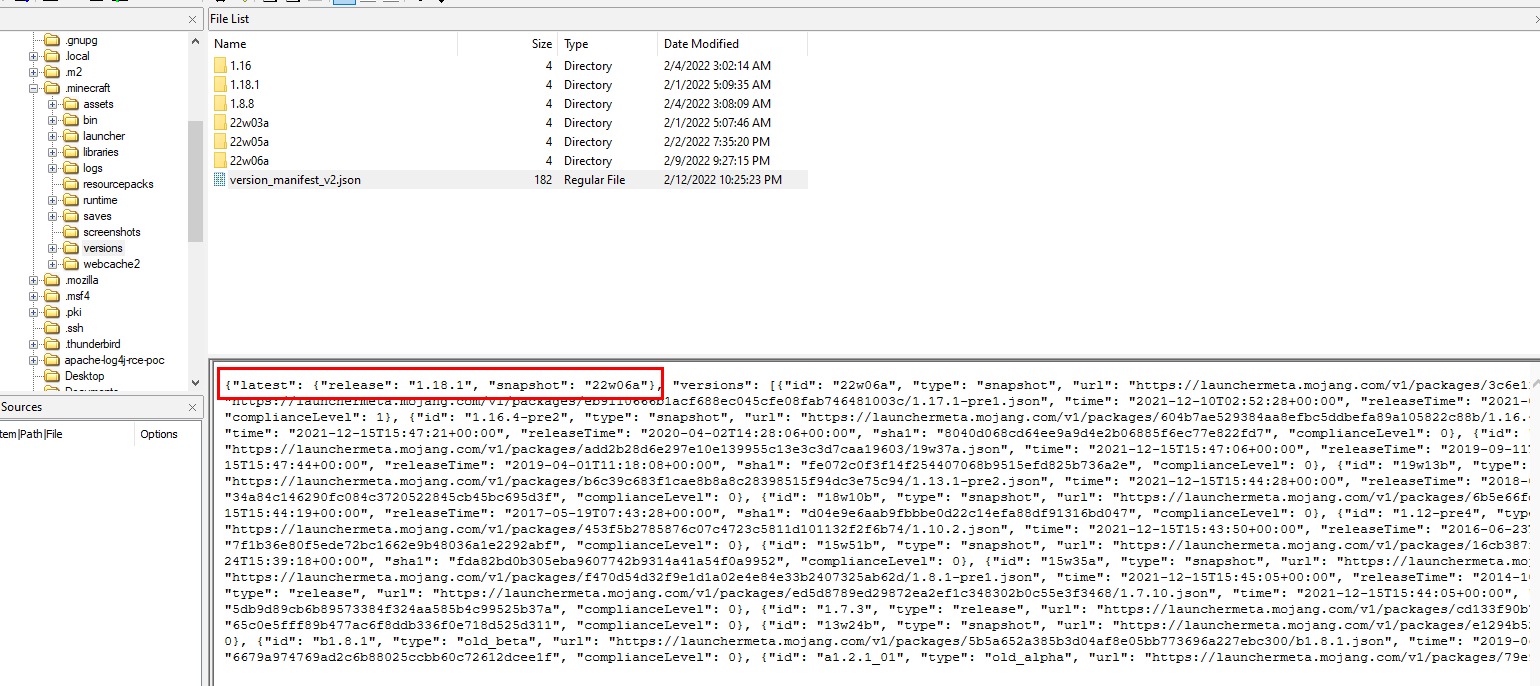Image resolution: width=1540 pixels, height=686 pixels.
Task: Expand the apache-log4j-rce-poc tree node
Action: pyautogui.click(x=34, y=360)
